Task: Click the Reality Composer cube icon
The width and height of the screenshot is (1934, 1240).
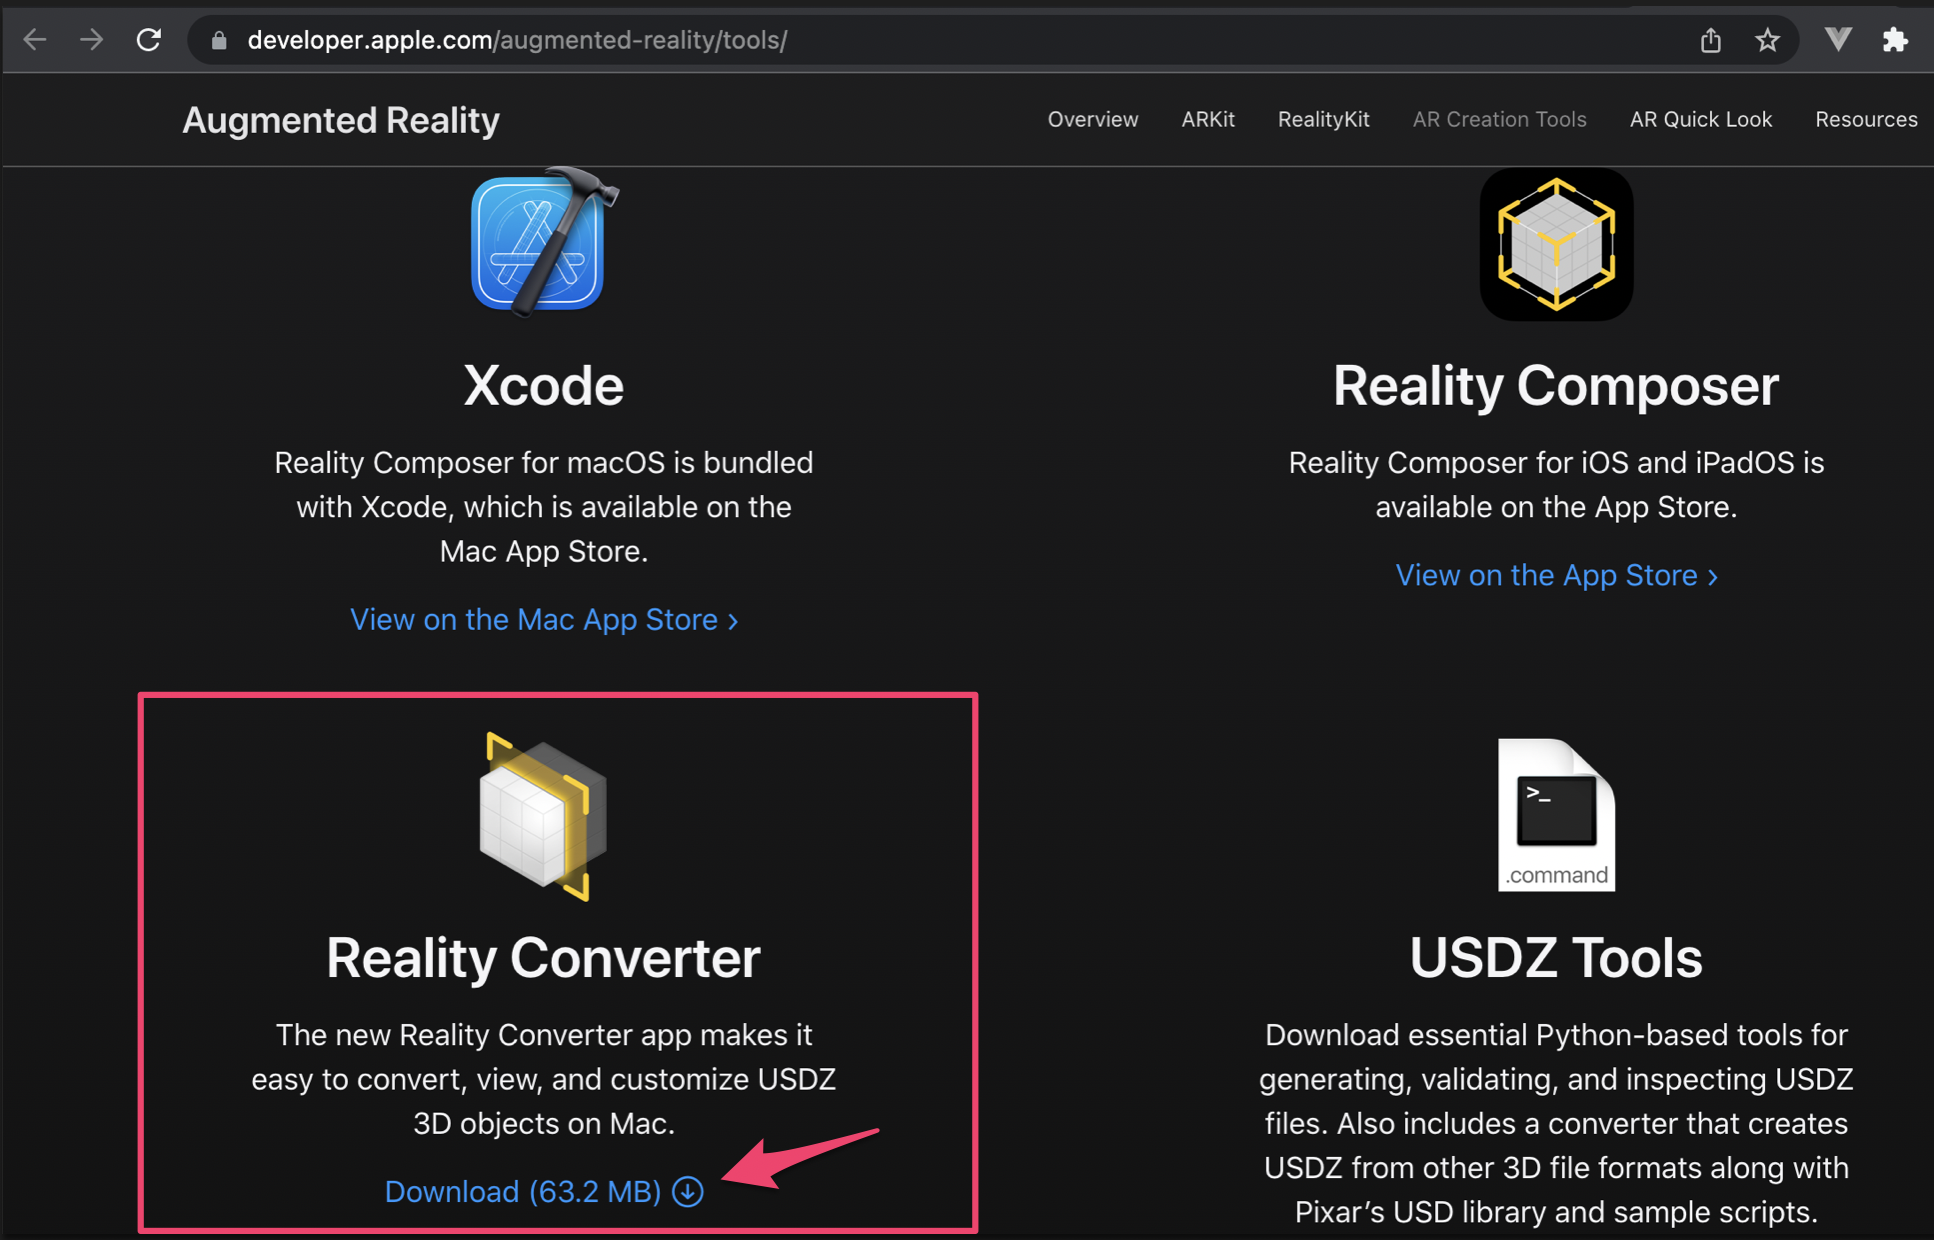Action: [x=1555, y=245]
